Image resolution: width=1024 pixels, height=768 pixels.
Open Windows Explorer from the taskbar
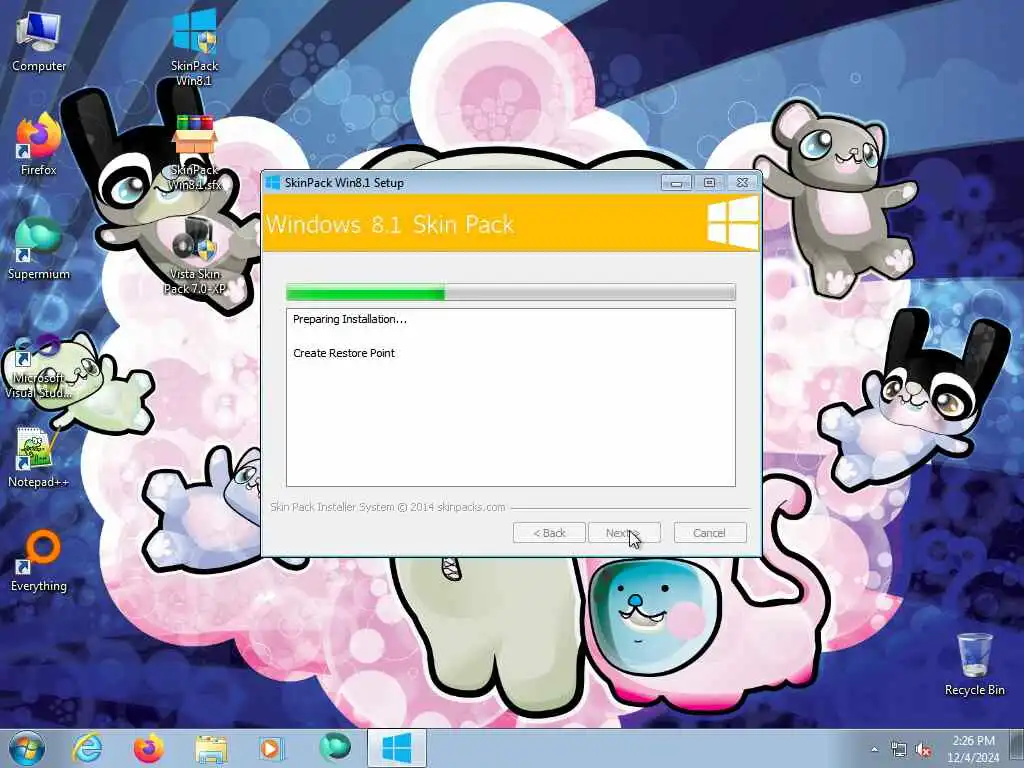click(210, 748)
